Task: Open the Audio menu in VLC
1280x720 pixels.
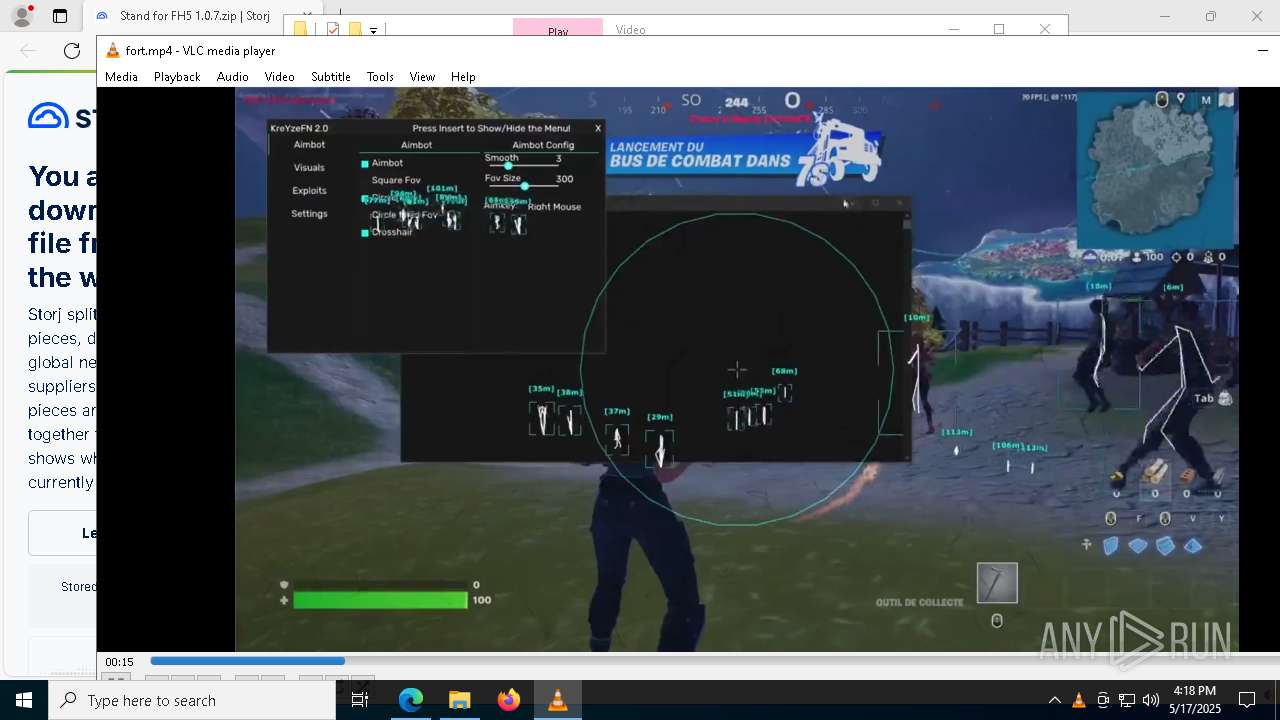Action: point(232,77)
